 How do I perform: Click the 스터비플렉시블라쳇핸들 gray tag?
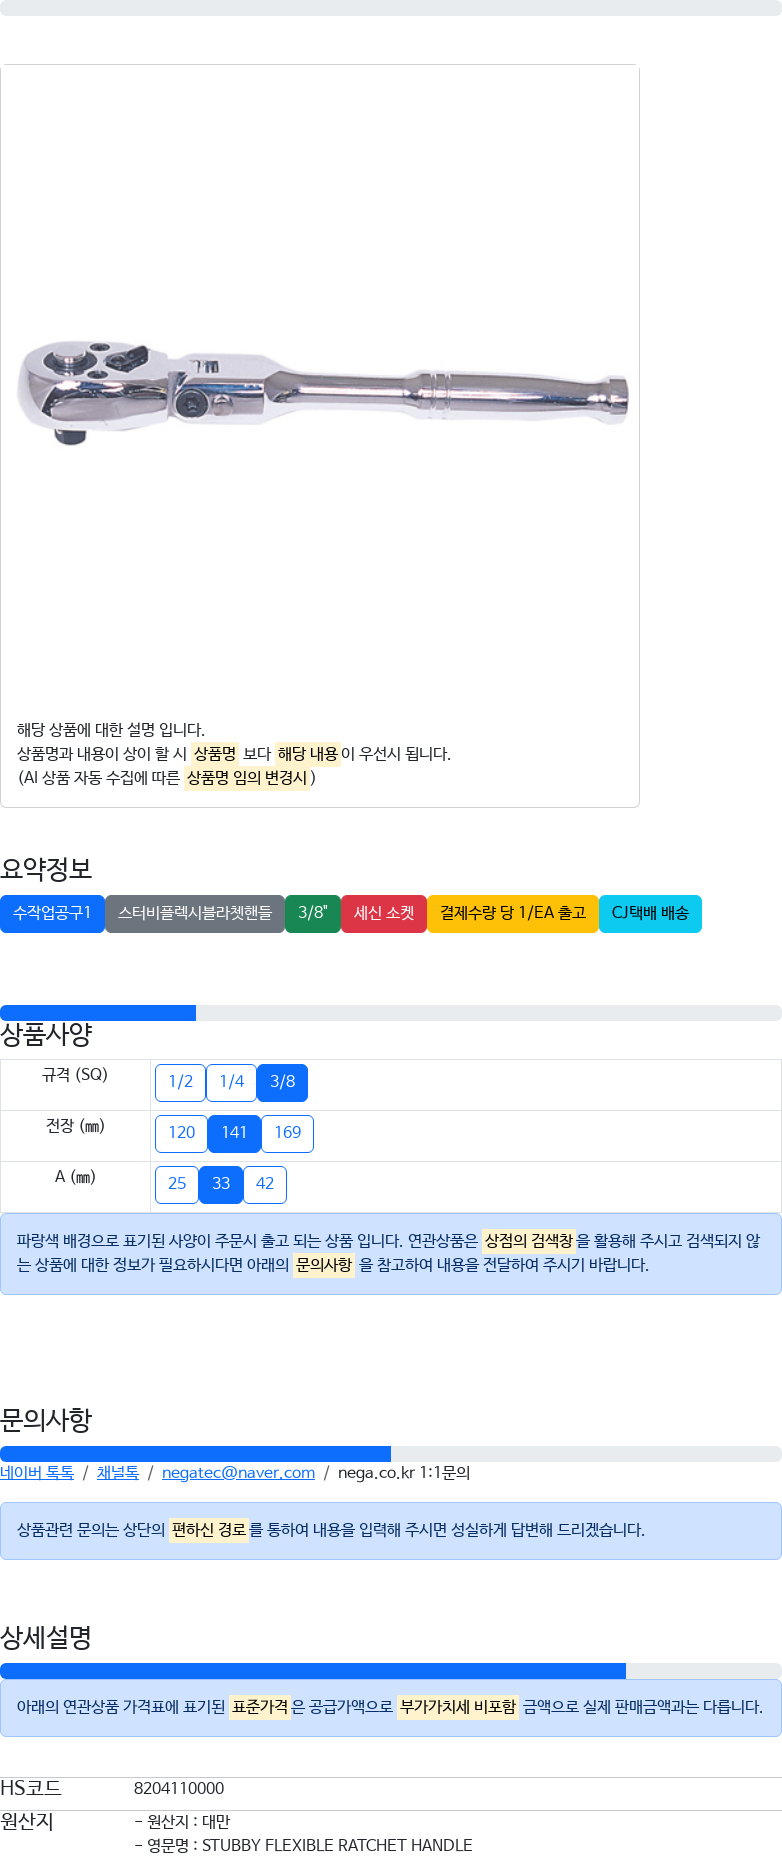coord(195,913)
